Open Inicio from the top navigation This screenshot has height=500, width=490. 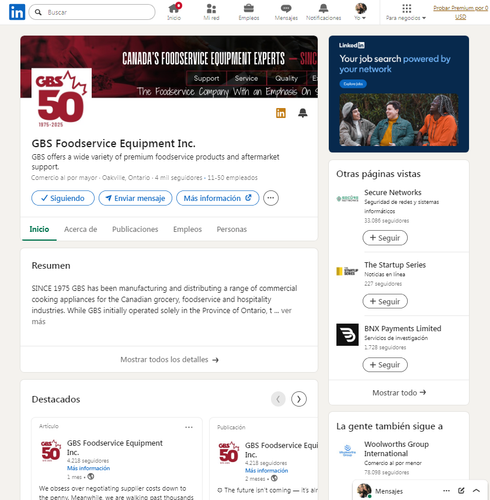point(174,12)
